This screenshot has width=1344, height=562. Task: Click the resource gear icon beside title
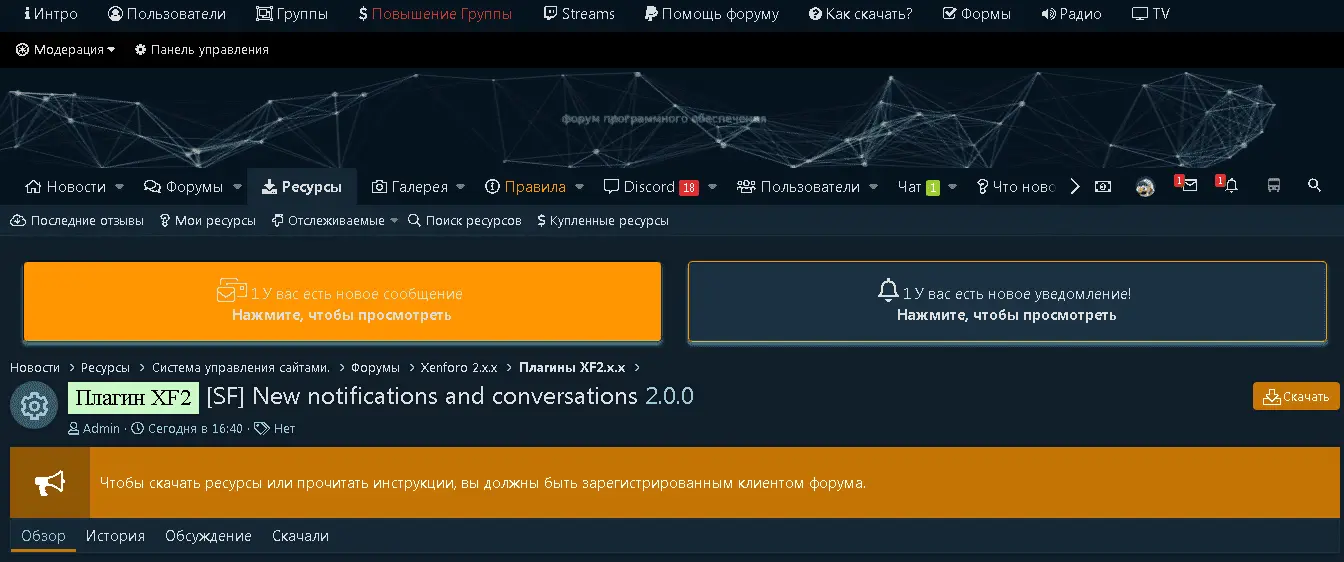pos(34,405)
